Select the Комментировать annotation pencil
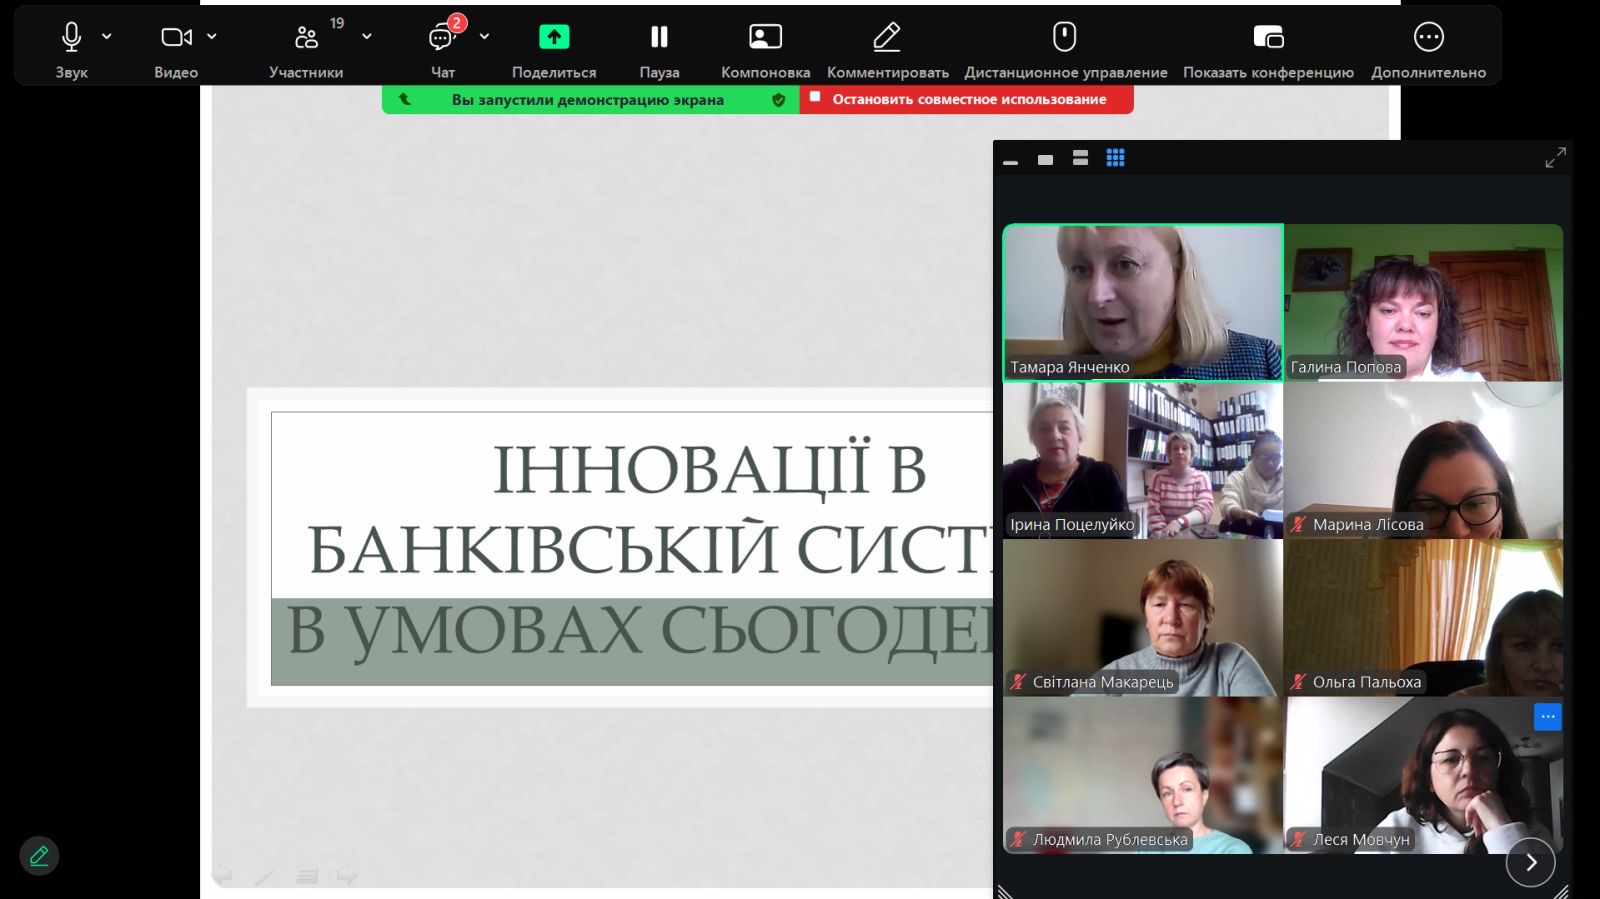This screenshot has width=1600, height=899. point(887,38)
